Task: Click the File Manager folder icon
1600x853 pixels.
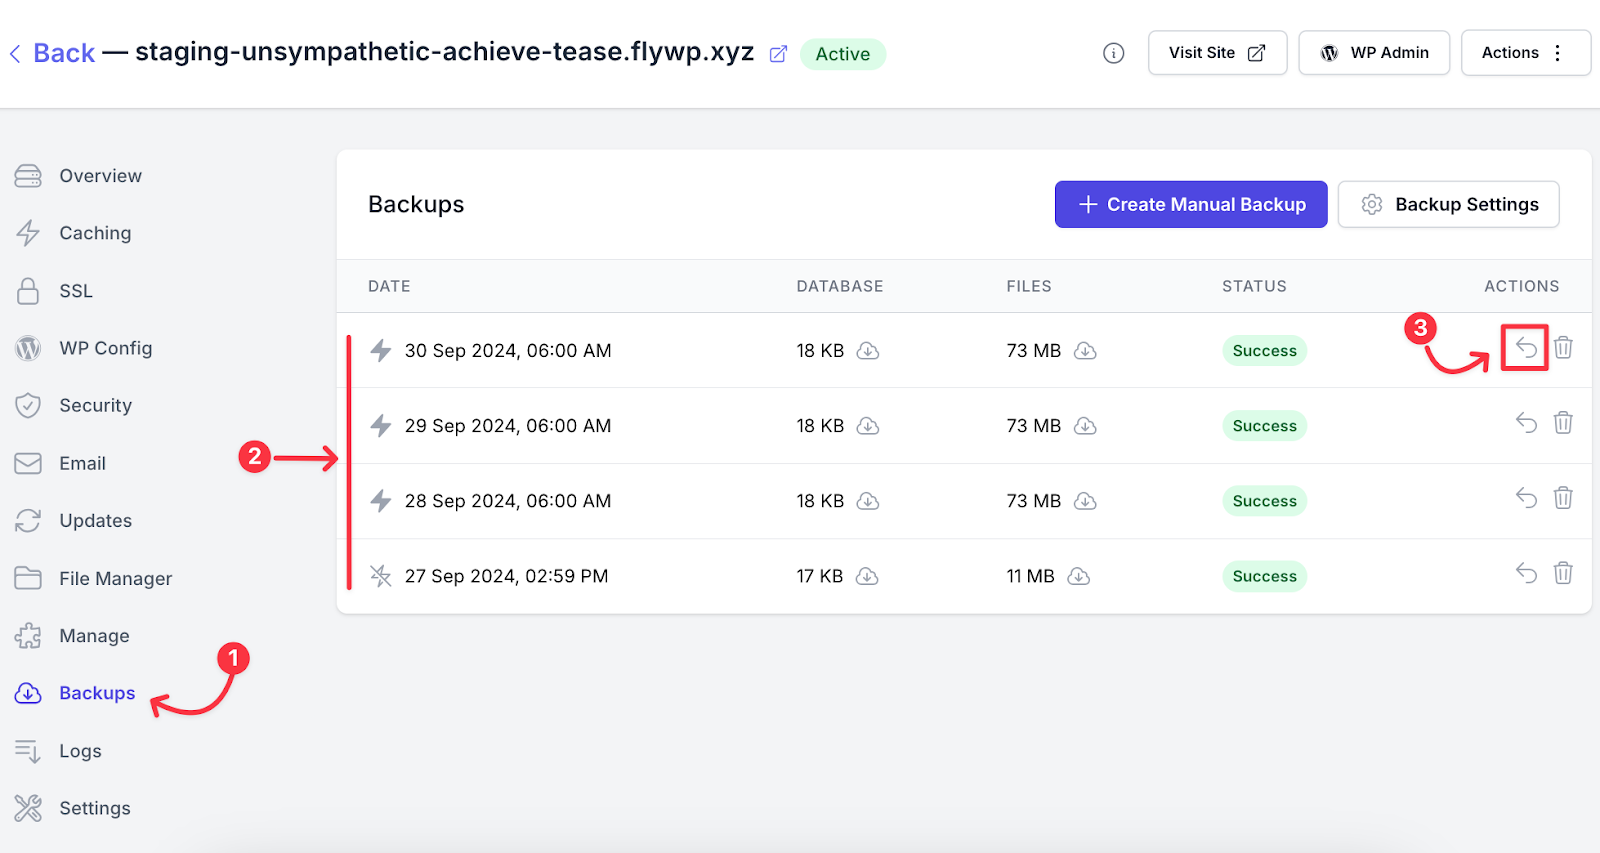Action: (28, 578)
